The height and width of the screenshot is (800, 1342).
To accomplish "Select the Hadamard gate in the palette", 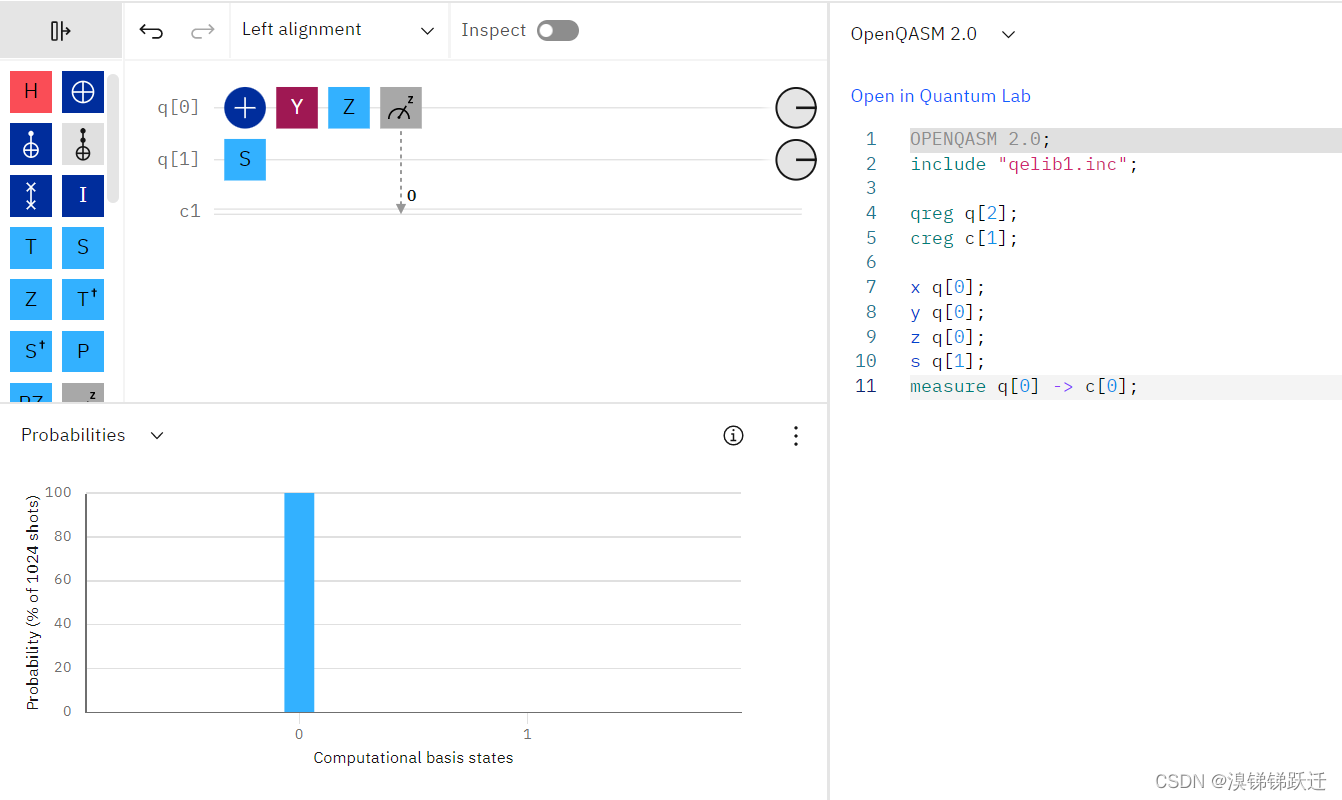I will point(30,91).
